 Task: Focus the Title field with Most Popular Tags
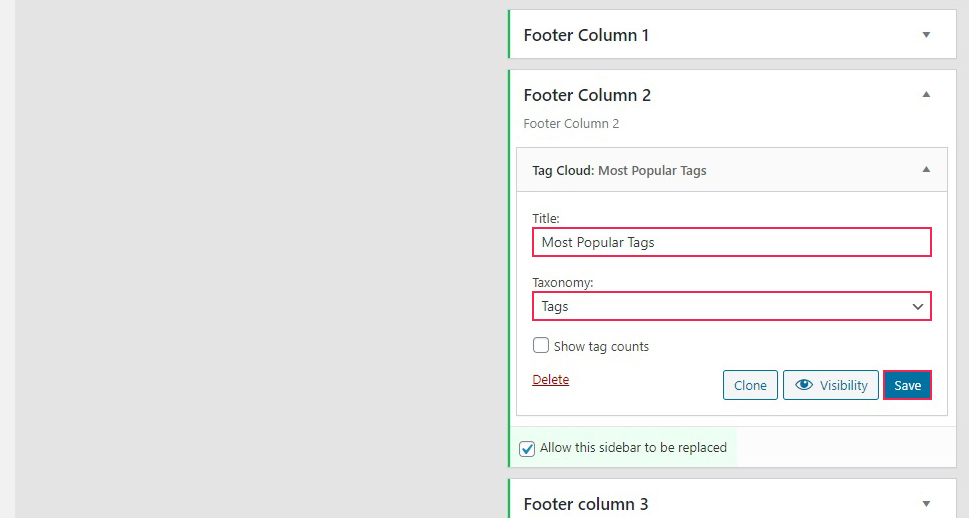point(732,242)
